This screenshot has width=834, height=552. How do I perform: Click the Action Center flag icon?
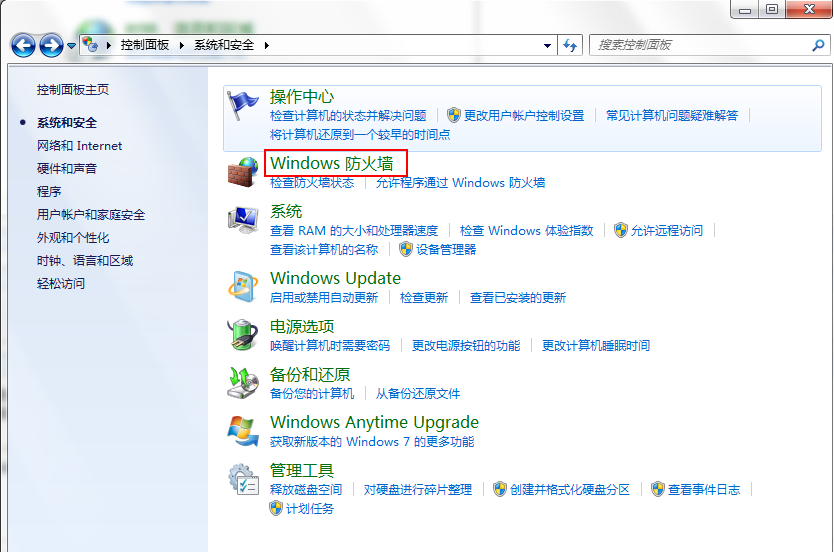click(243, 105)
